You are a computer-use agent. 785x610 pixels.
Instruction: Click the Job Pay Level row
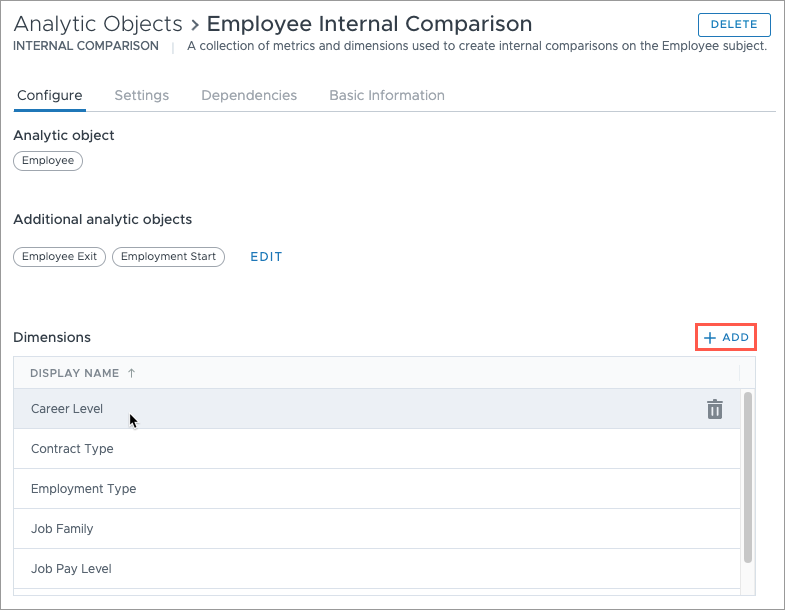coord(377,569)
